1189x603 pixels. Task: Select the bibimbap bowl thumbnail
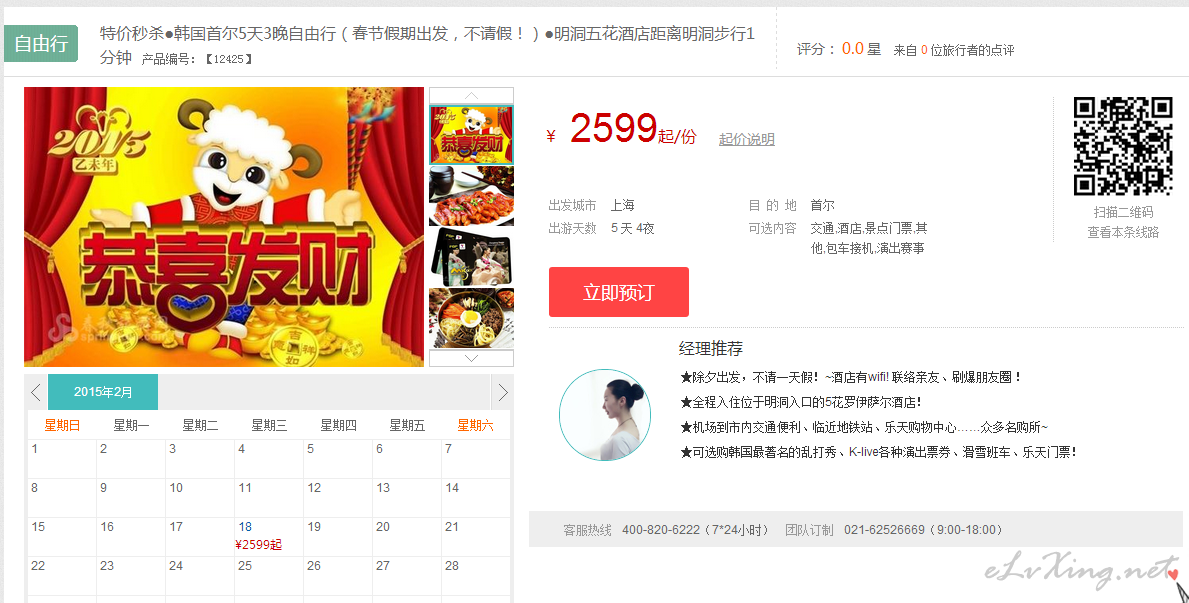tap(472, 318)
